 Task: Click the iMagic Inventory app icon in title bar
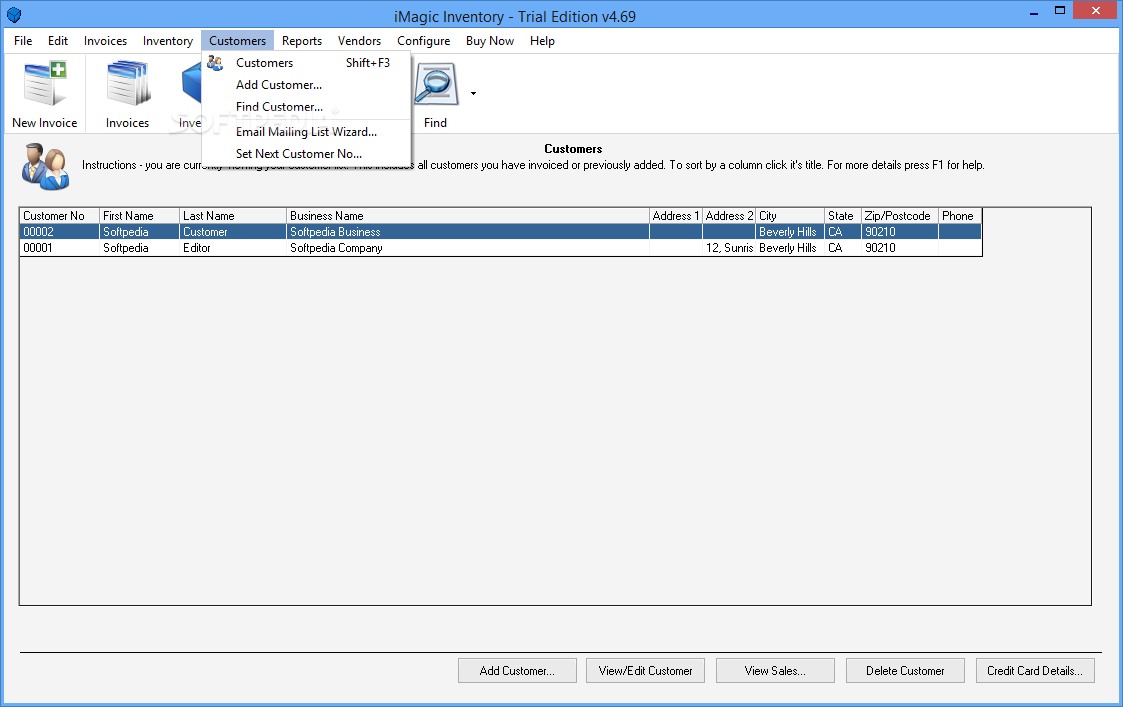[x=14, y=15]
